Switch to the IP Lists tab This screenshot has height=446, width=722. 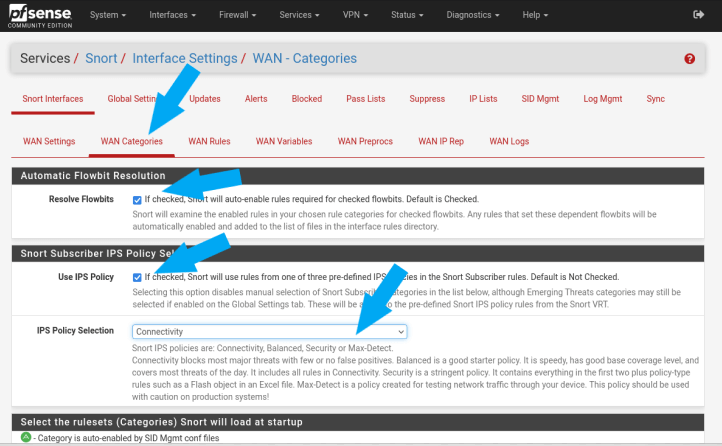[x=483, y=99]
